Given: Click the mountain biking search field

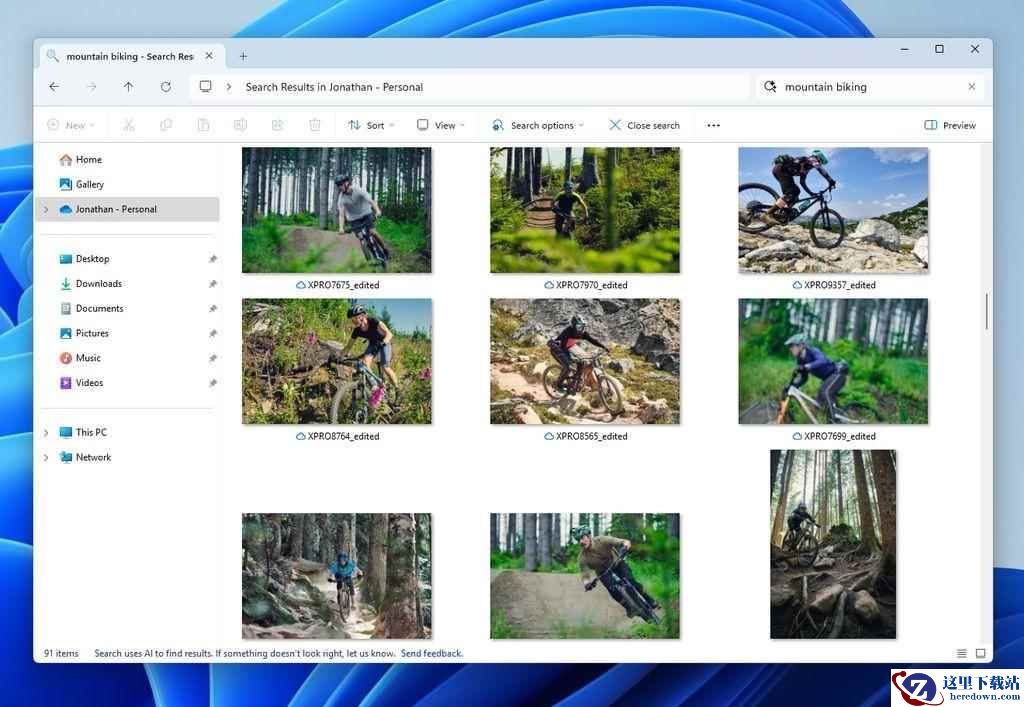Looking at the screenshot, I should click(871, 87).
